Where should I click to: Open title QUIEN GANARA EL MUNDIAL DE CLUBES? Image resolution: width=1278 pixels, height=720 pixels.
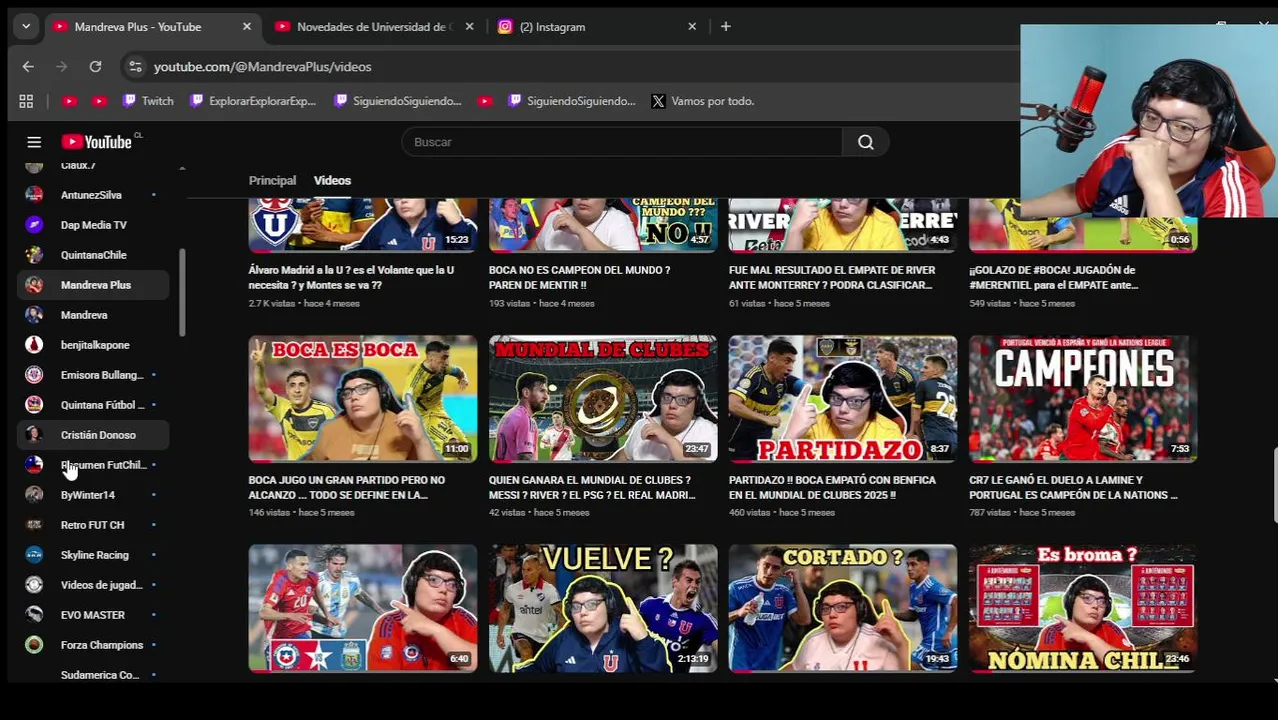pyautogui.click(x=592, y=487)
